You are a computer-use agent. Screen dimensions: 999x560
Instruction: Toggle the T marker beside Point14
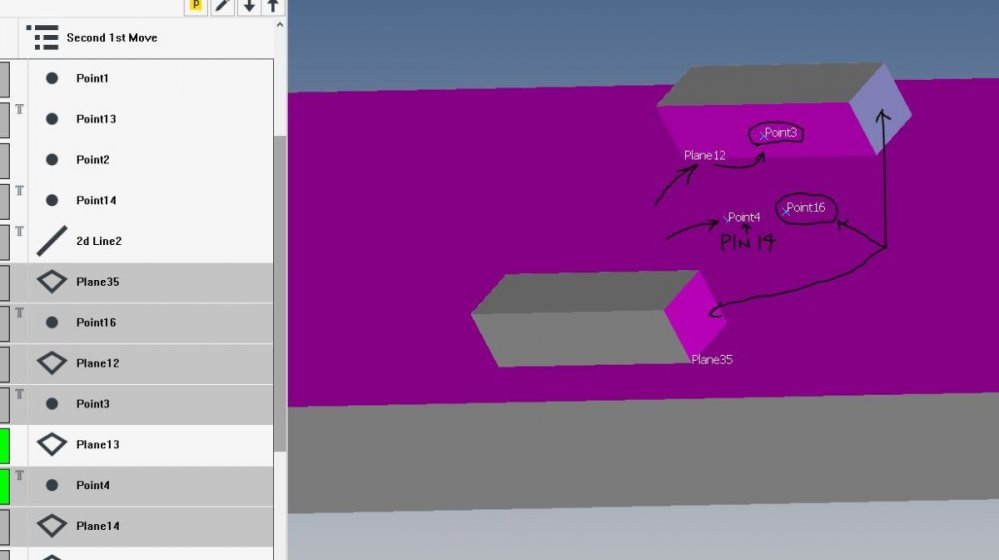19,190
